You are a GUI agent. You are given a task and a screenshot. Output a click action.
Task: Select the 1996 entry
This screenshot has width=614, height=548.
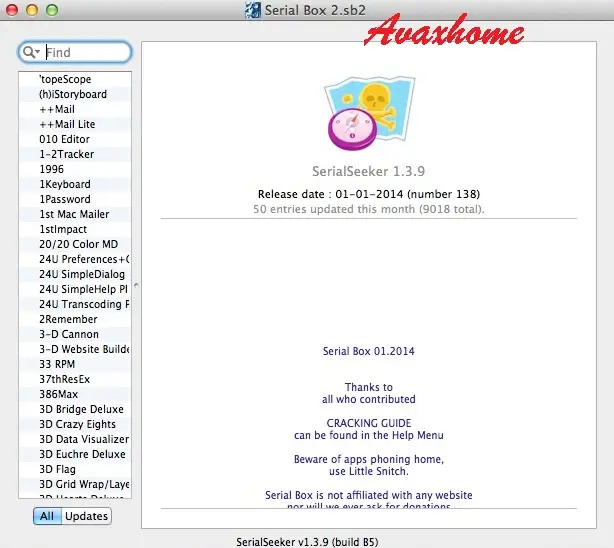pyautogui.click(x=75, y=169)
